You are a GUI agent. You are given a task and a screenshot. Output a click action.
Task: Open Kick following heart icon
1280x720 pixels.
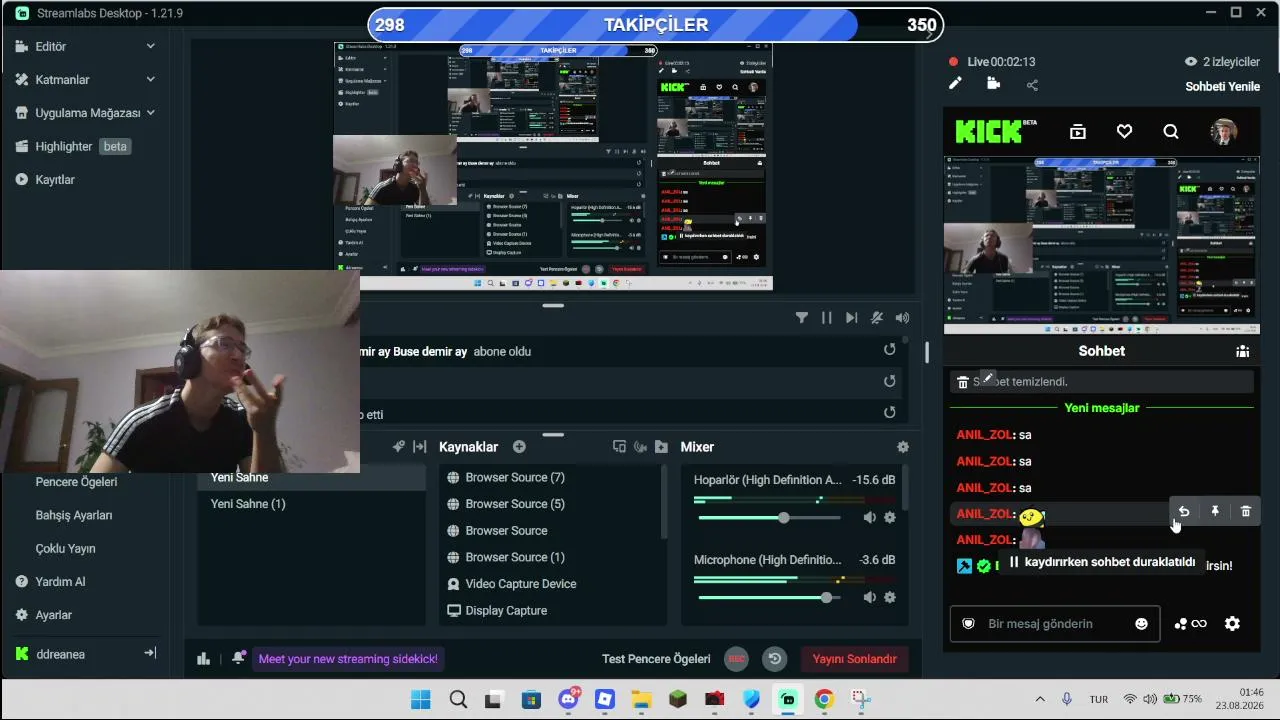1124,131
